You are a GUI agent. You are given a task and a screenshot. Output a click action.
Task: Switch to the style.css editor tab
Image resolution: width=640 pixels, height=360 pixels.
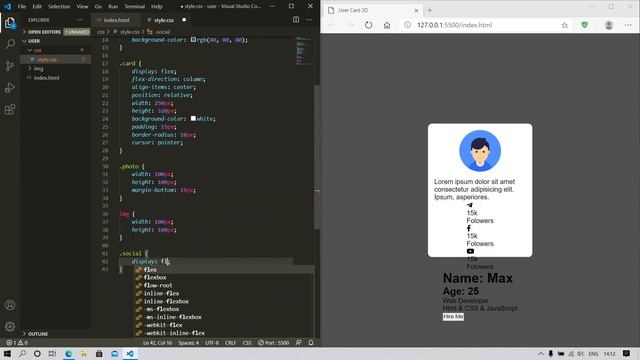pos(164,20)
